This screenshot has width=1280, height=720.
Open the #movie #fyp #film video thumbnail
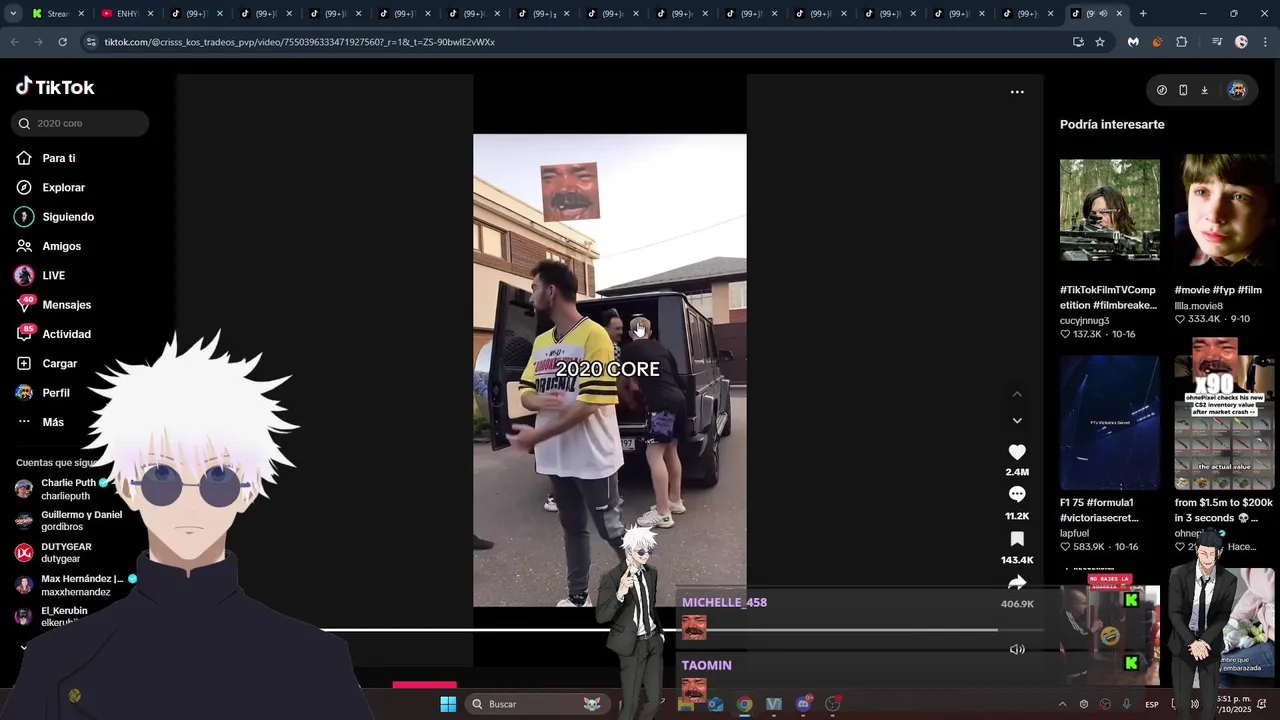click(x=1224, y=209)
